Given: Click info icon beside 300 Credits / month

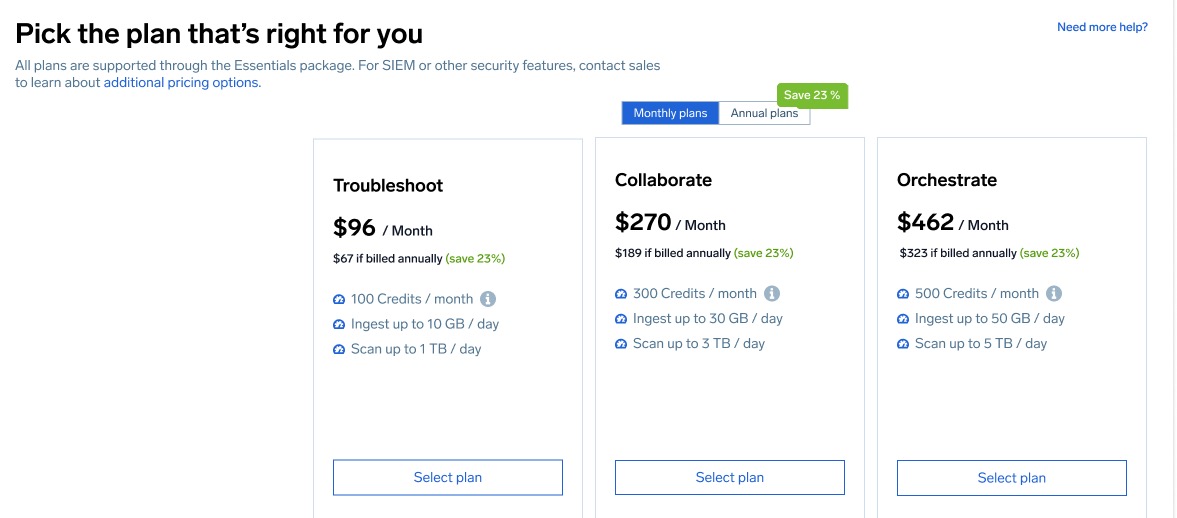Looking at the screenshot, I should click(x=772, y=294).
